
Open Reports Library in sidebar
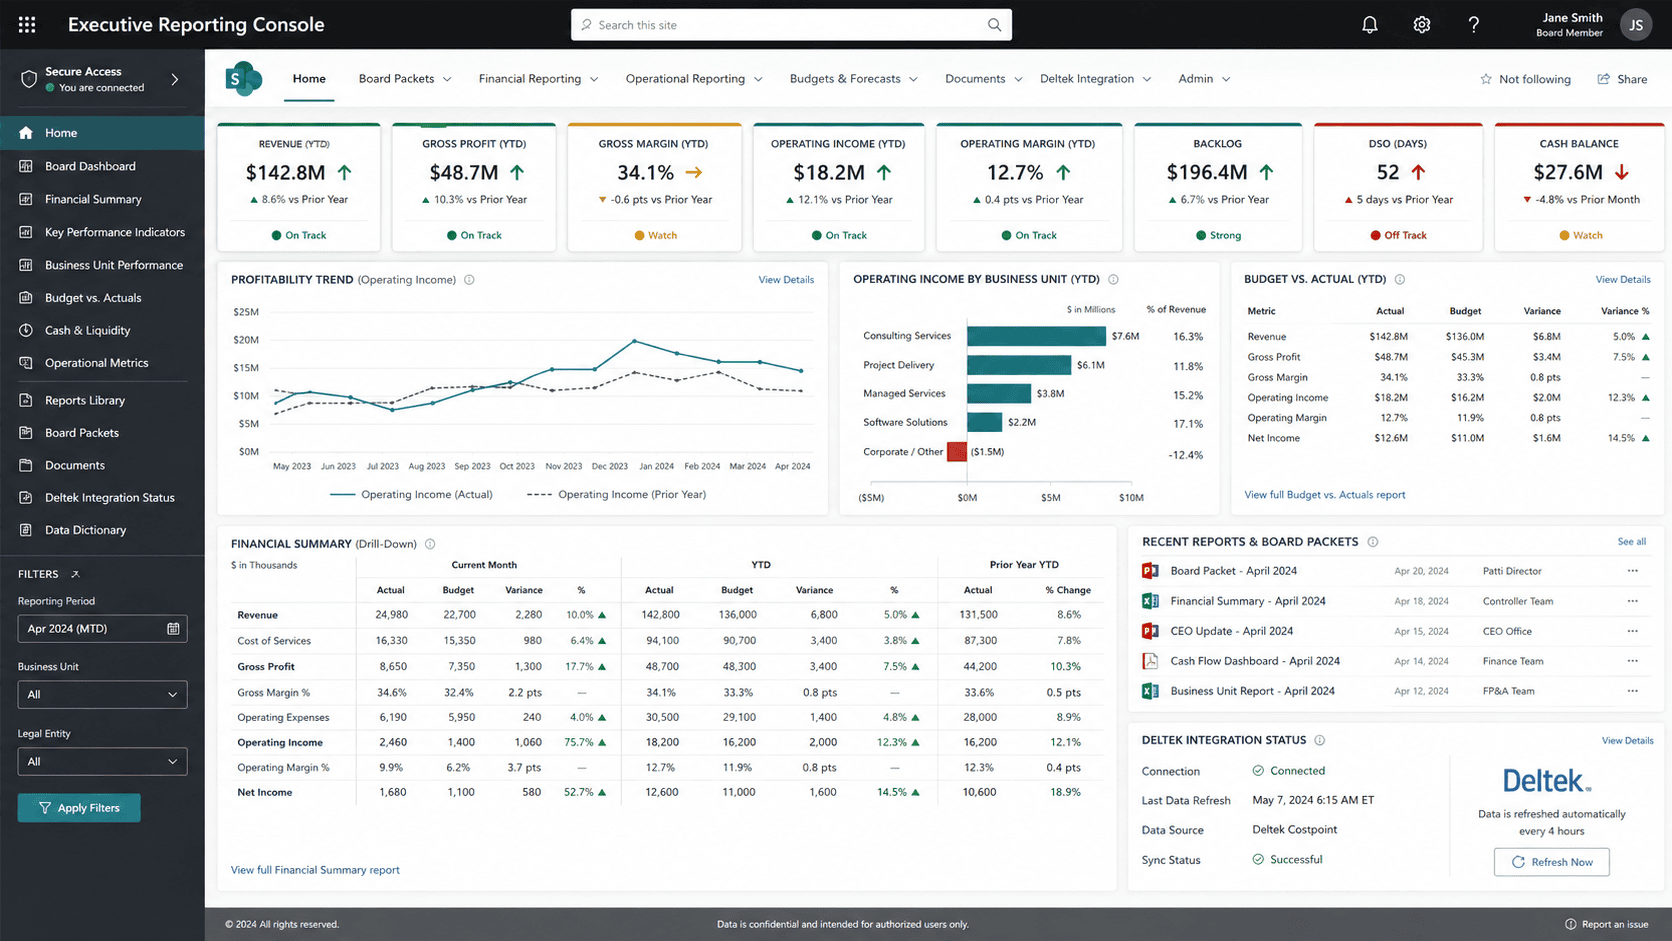102,400
